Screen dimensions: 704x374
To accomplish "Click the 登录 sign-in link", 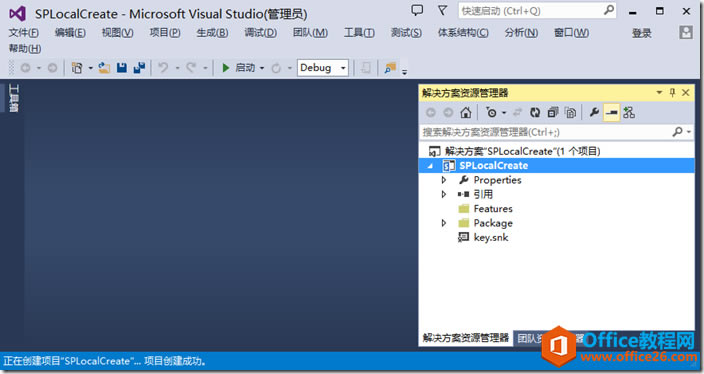I will pyautogui.click(x=642, y=33).
